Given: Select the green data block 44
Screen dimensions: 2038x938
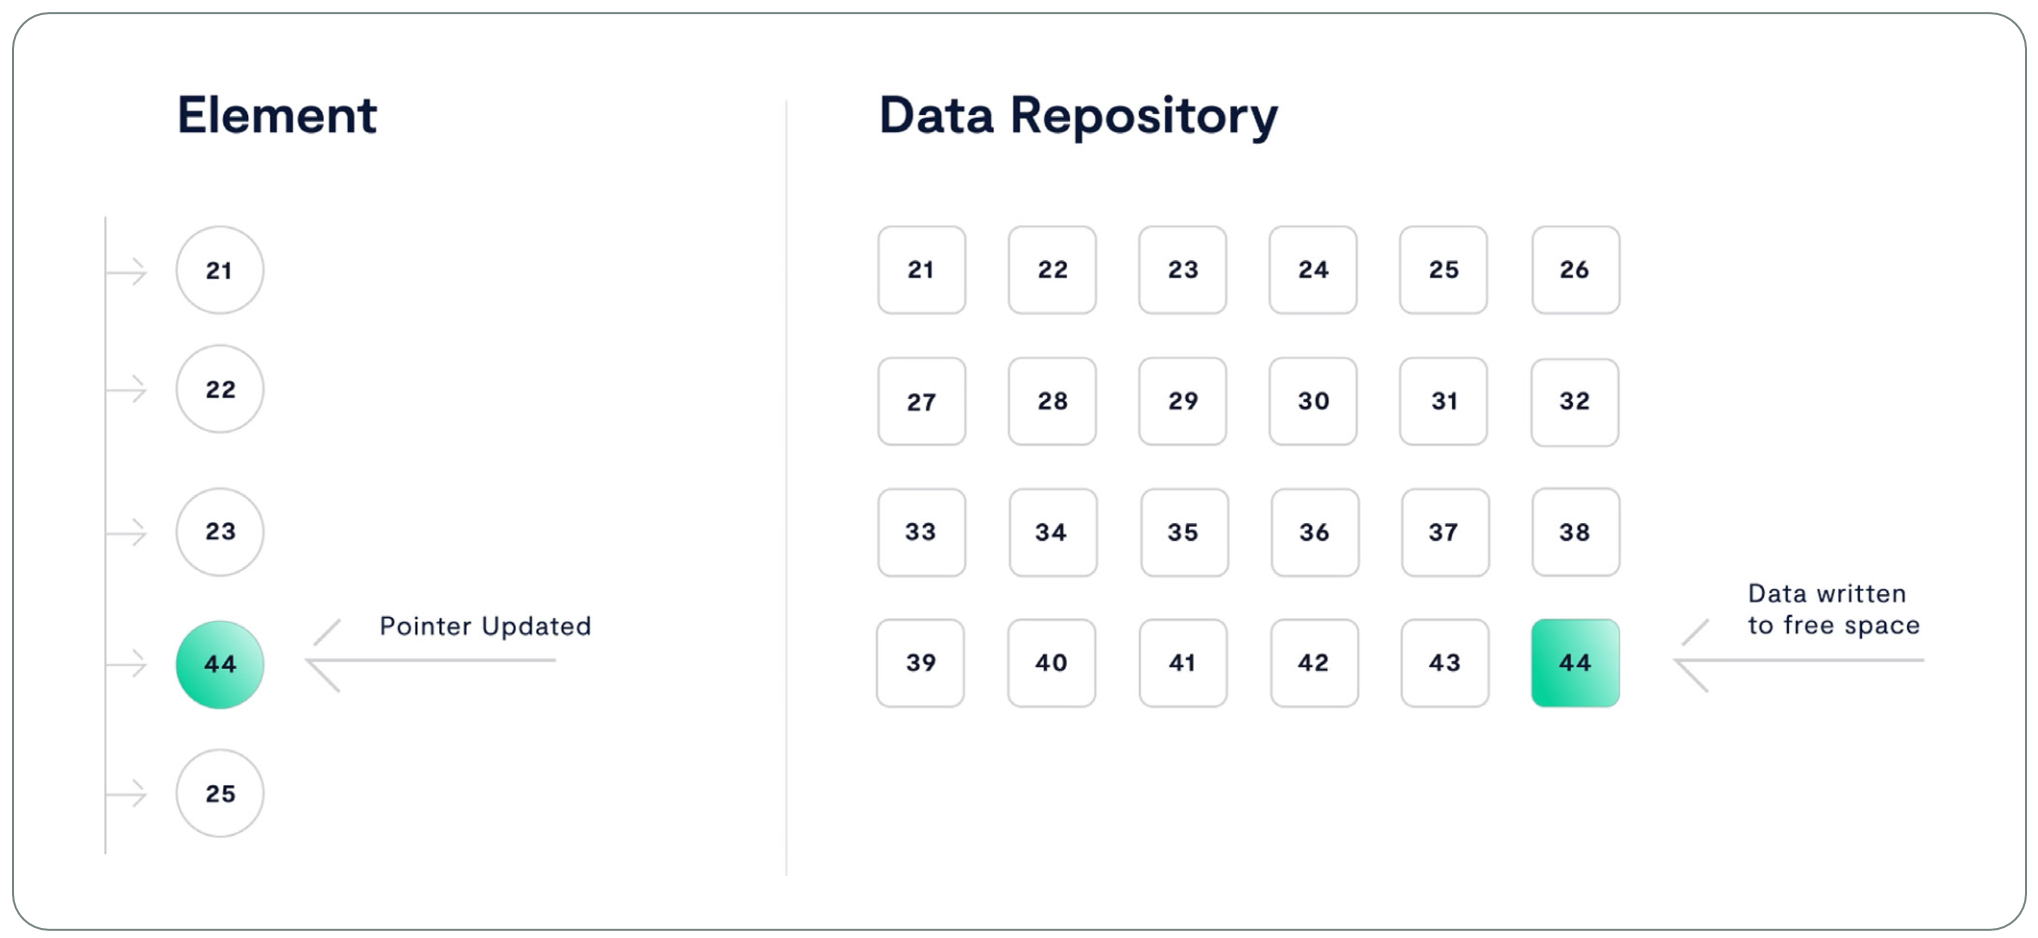Looking at the screenshot, I should coord(1575,663).
